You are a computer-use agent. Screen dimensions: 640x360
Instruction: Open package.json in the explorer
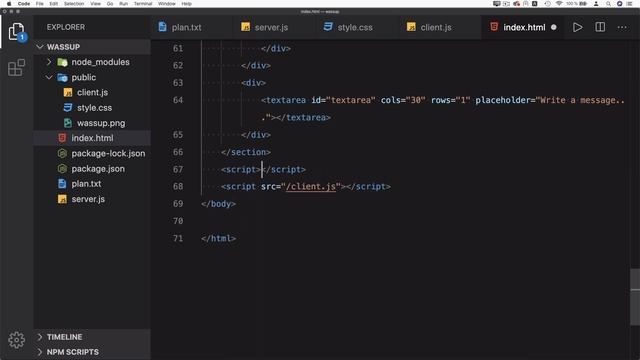(x=92, y=169)
